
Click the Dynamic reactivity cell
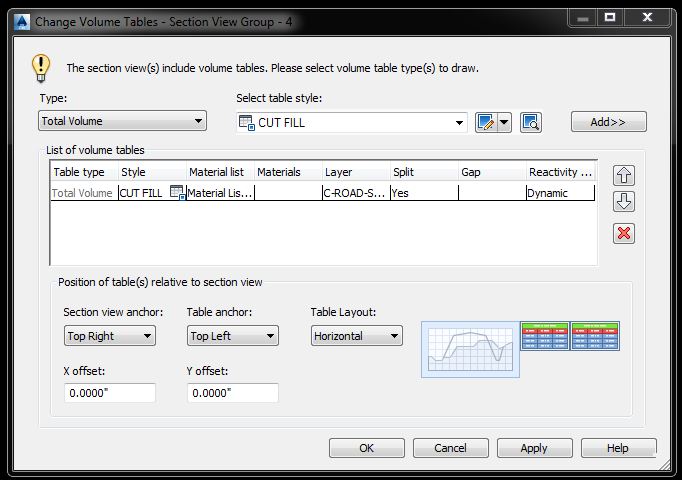pyautogui.click(x=560, y=193)
